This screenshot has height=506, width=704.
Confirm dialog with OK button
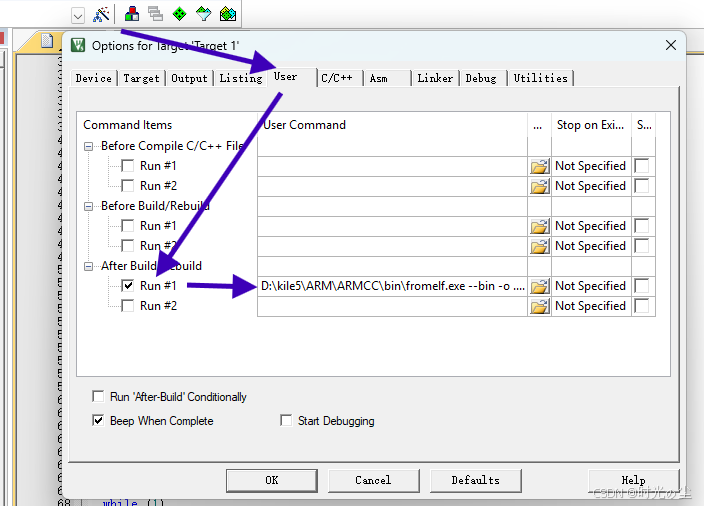(272, 480)
